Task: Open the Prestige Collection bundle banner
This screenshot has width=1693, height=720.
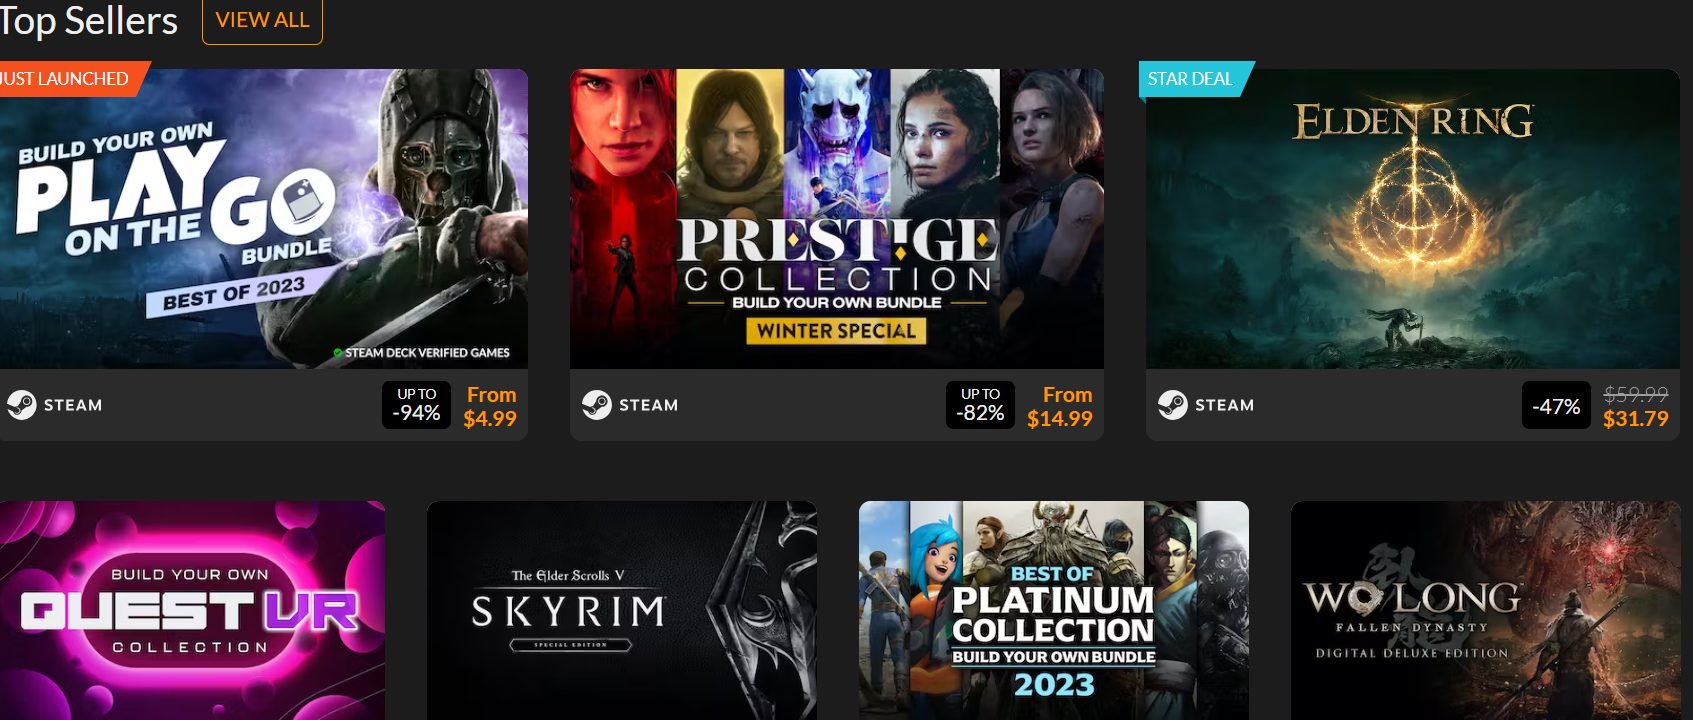Action: point(837,219)
